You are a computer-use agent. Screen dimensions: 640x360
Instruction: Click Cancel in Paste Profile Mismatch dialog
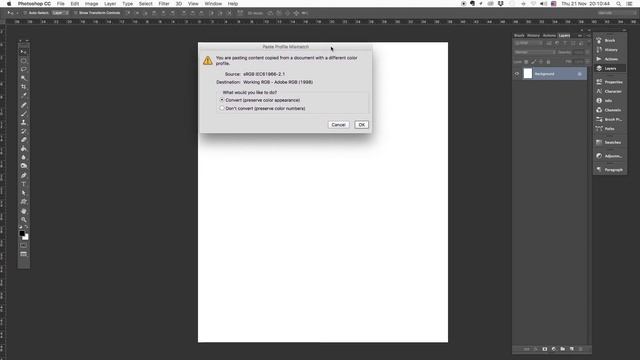pos(338,124)
